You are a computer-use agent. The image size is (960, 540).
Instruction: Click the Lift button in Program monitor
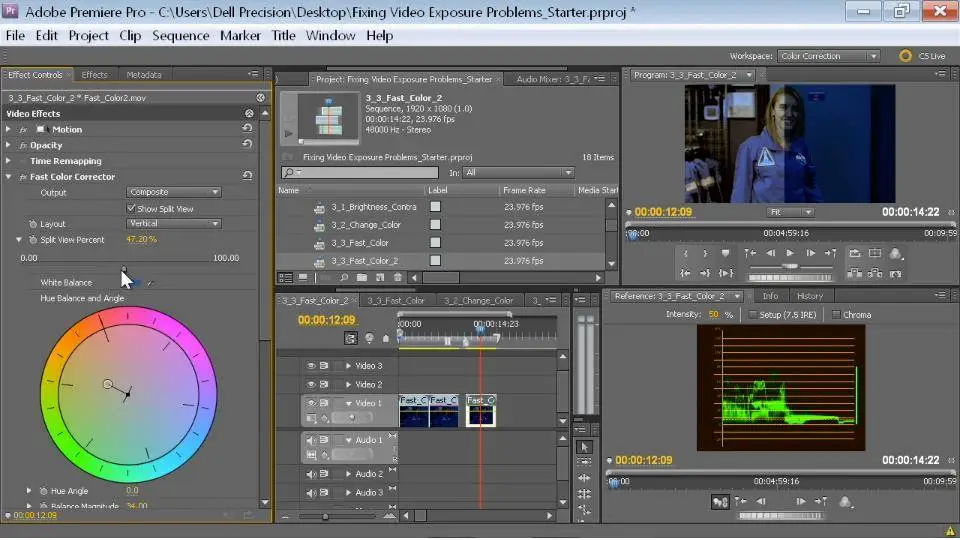click(855, 273)
